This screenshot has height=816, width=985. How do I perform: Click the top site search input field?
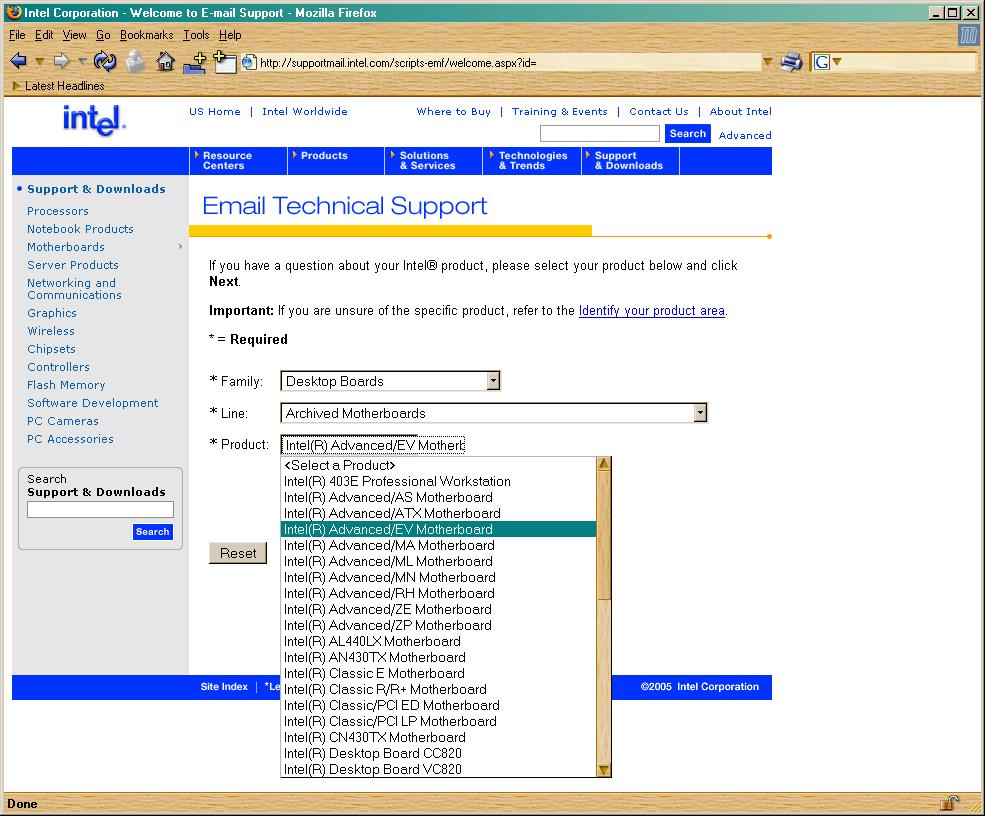(600, 133)
